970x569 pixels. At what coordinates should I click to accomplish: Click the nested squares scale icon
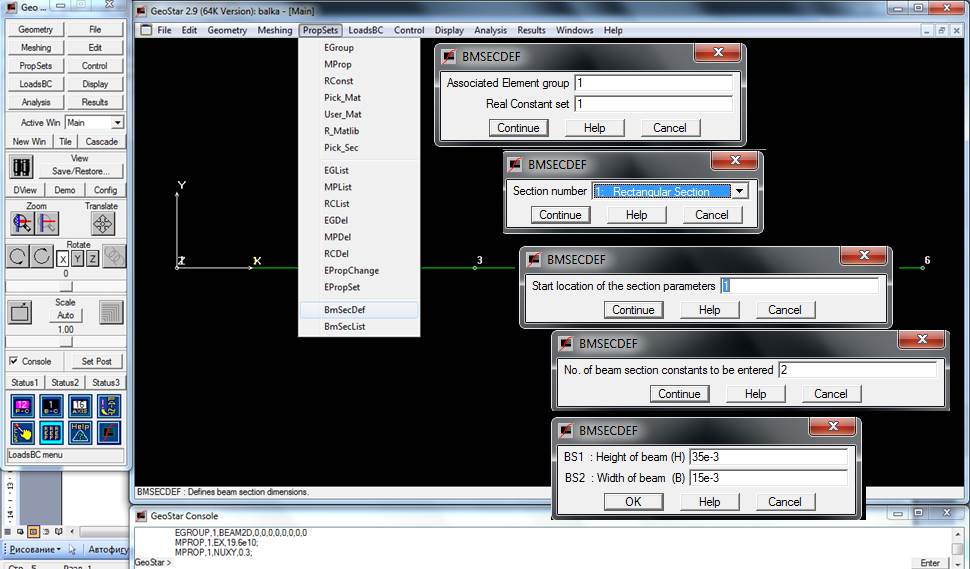[111, 312]
